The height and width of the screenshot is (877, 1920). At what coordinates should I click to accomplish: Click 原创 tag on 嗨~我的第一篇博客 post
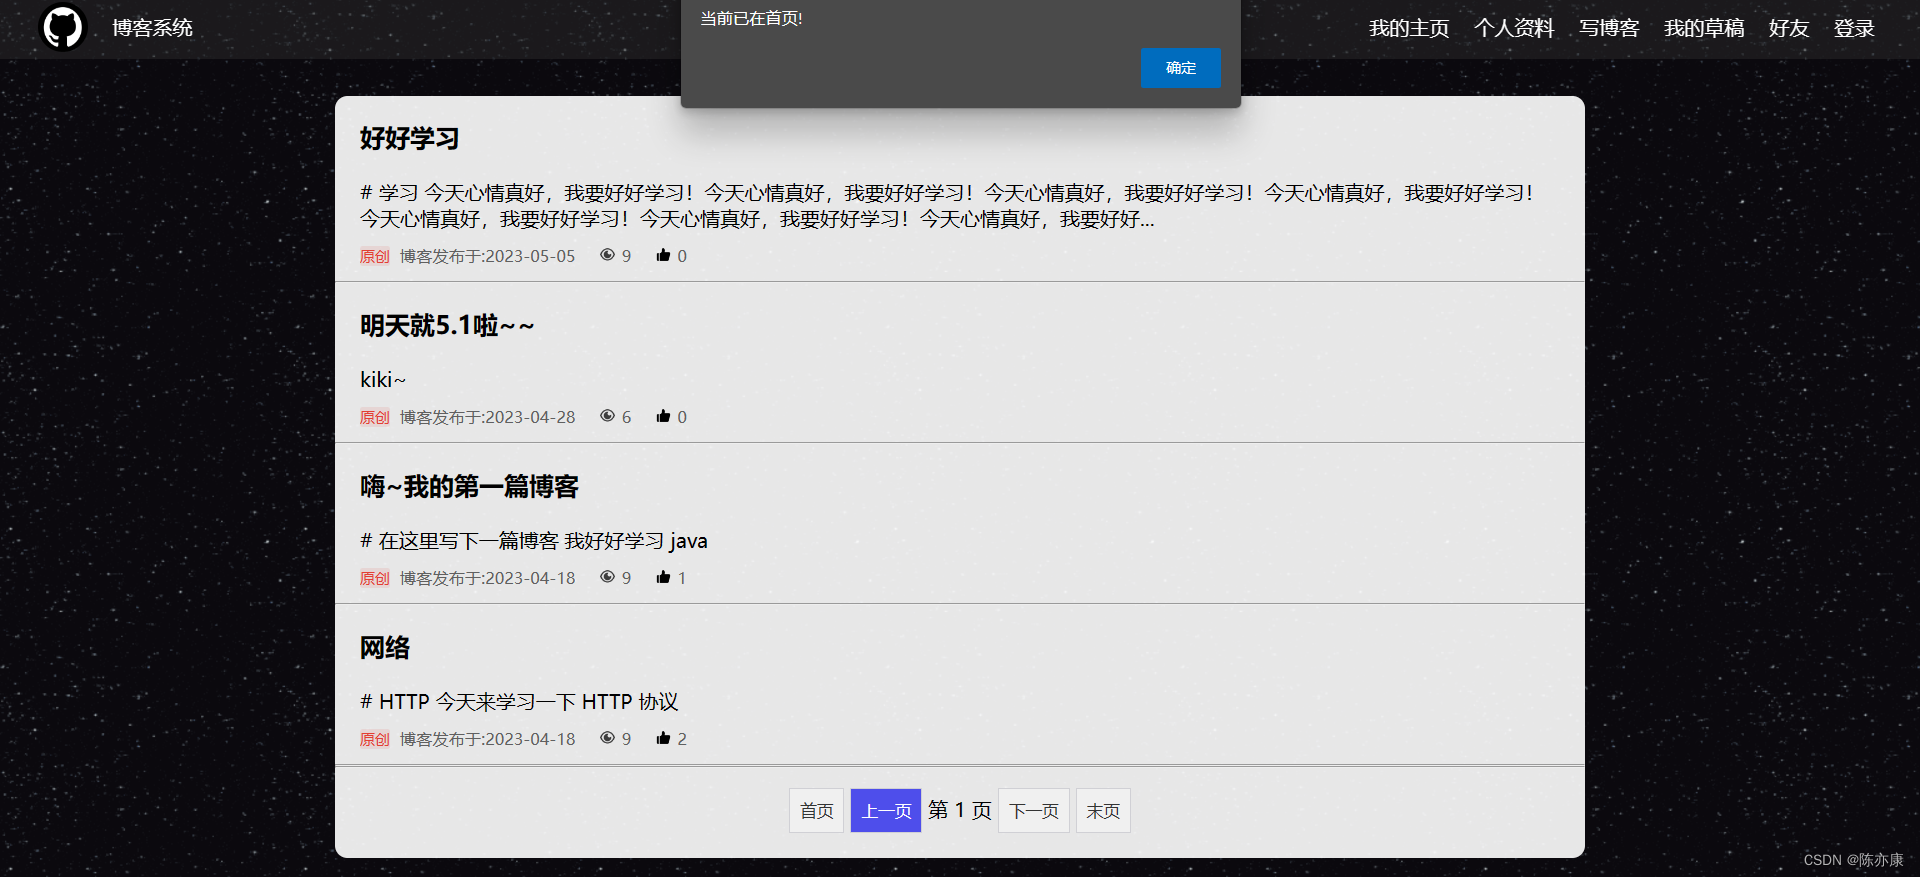point(375,578)
